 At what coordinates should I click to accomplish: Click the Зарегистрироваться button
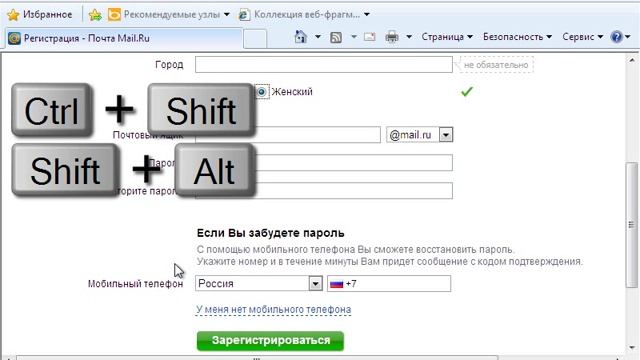point(270,340)
